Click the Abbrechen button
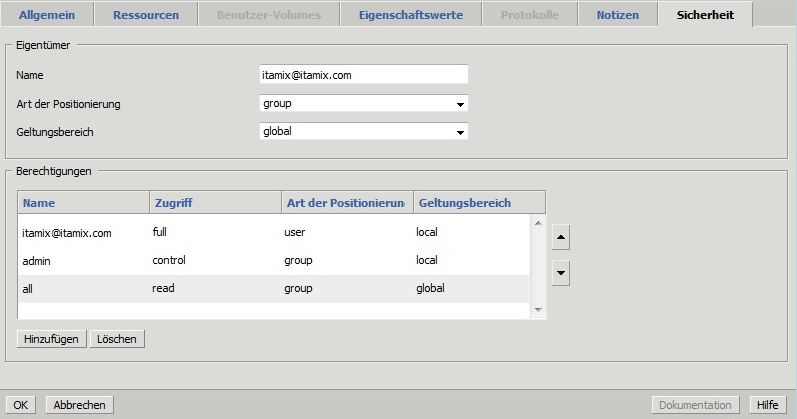797x419 pixels. tap(79, 405)
